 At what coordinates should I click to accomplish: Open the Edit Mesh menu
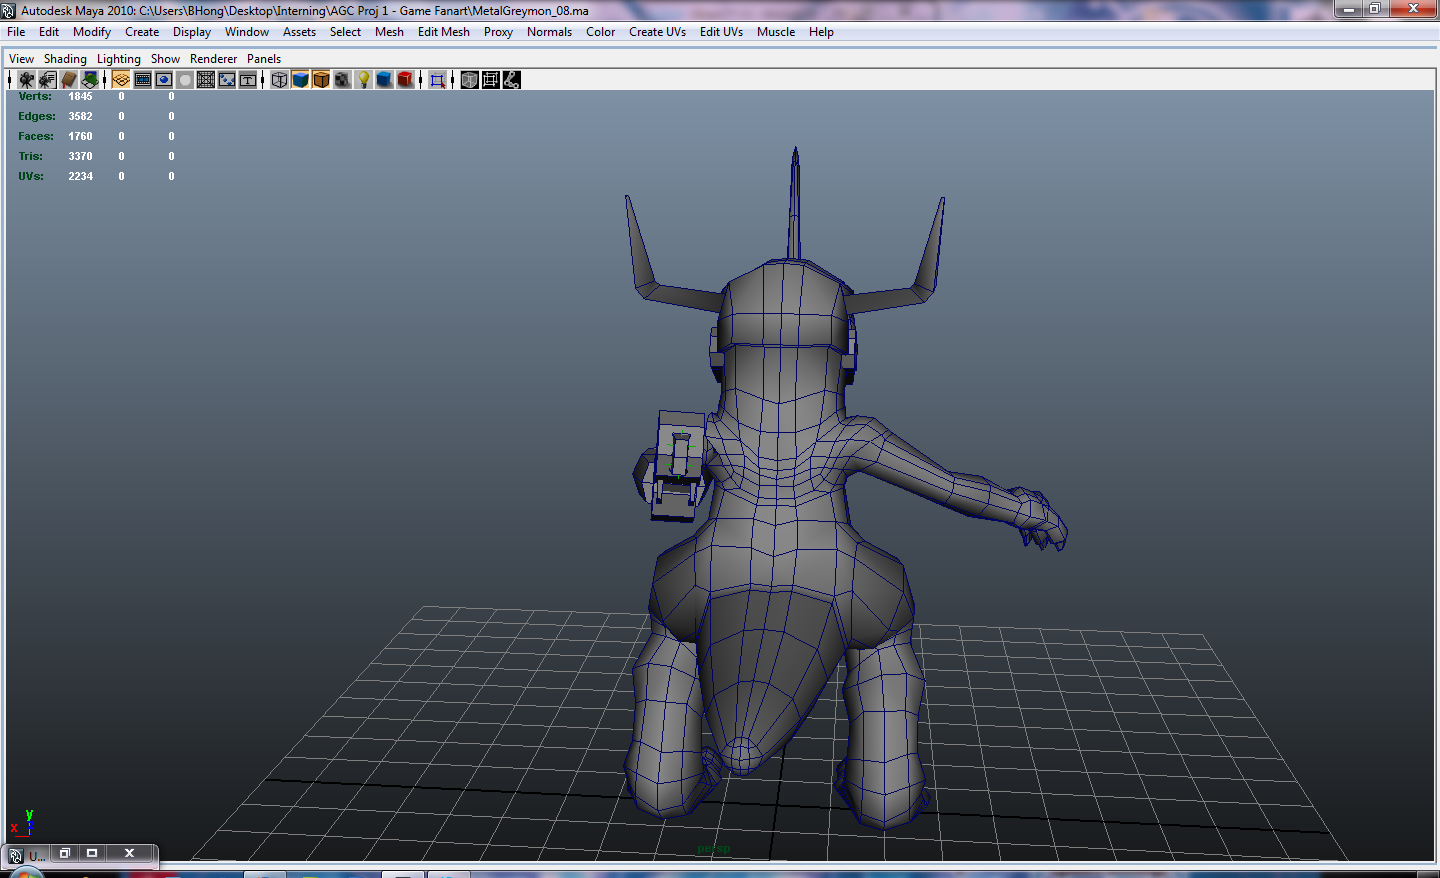pos(444,32)
